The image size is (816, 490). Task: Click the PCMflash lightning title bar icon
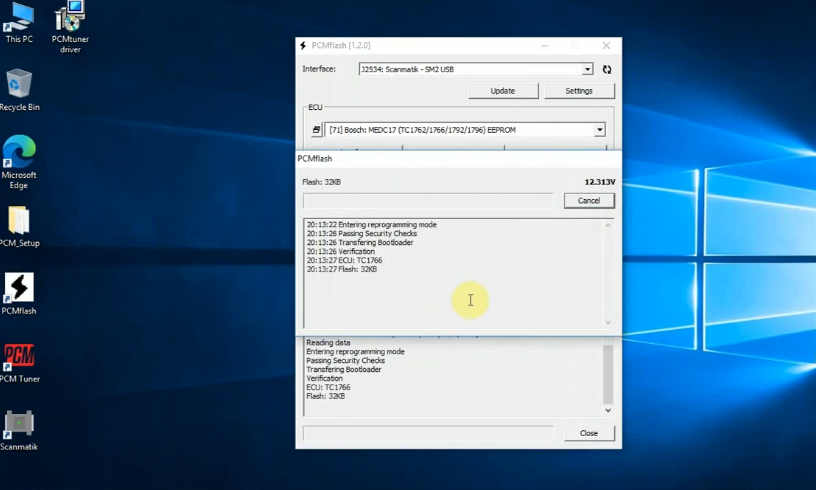(303, 45)
